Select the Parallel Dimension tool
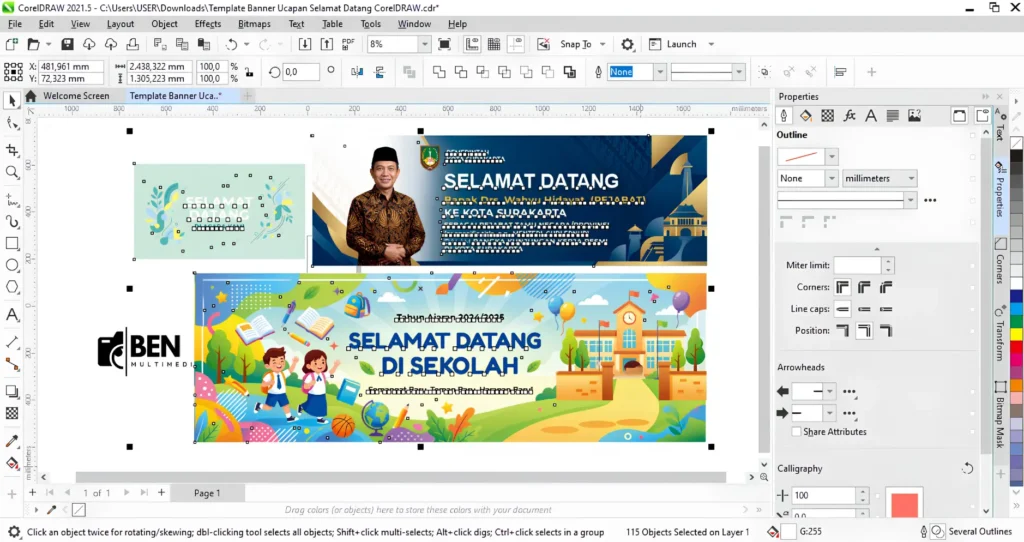Screen dimensions: 1024x542 tap(12, 342)
